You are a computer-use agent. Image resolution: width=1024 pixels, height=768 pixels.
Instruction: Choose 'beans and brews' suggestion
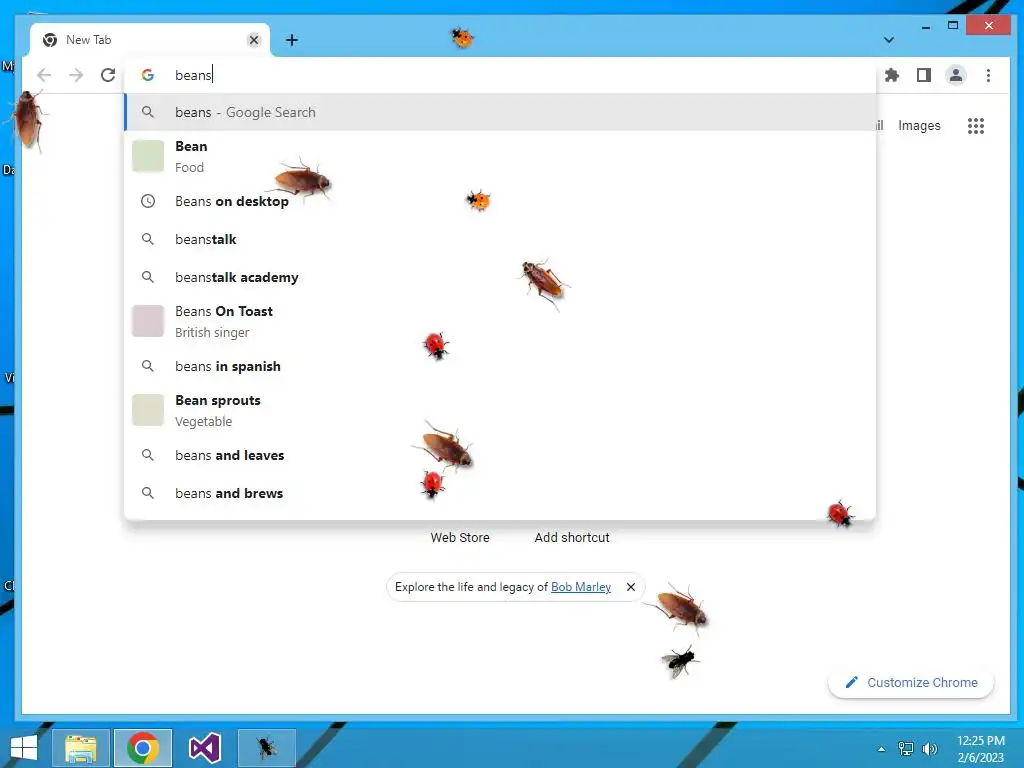pyautogui.click(x=500, y=493)
